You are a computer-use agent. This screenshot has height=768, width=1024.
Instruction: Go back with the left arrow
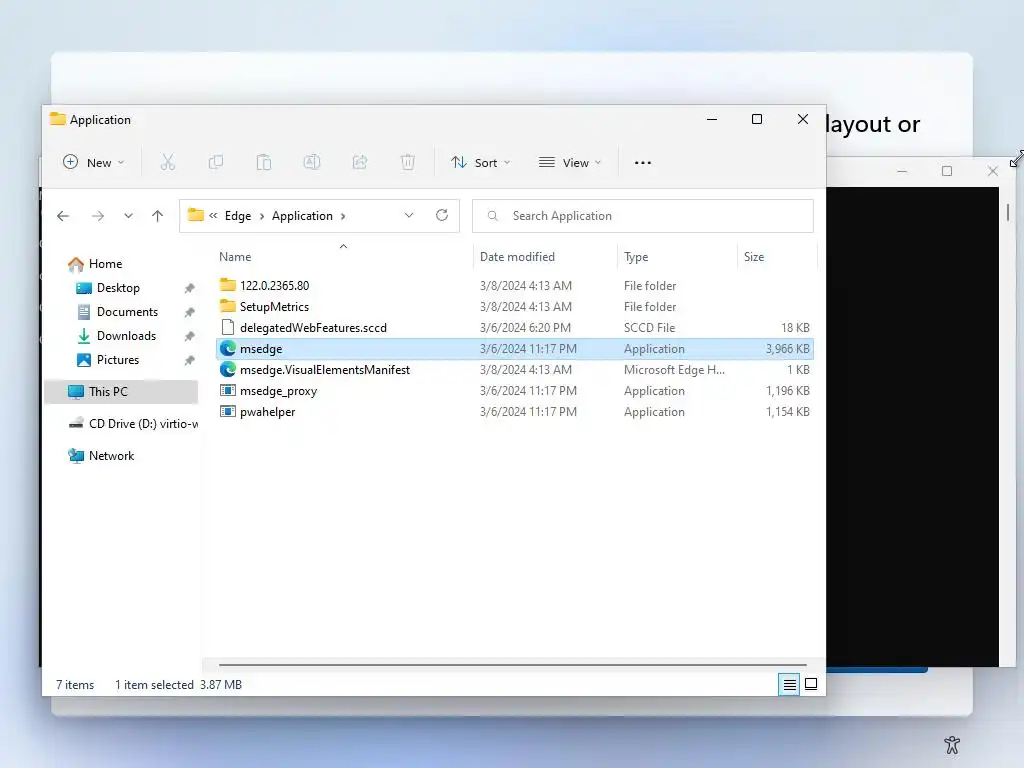[x=63, y=216]
